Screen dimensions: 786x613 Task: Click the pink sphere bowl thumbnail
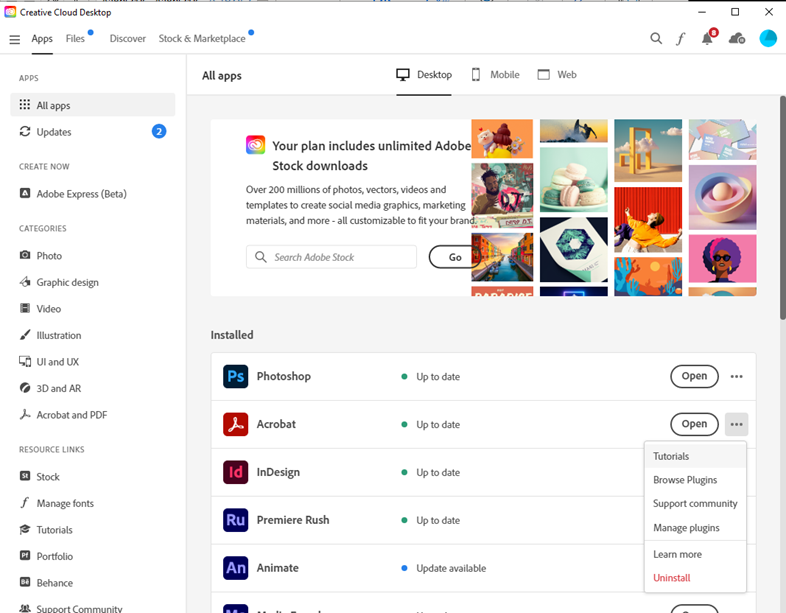(722, 197)
